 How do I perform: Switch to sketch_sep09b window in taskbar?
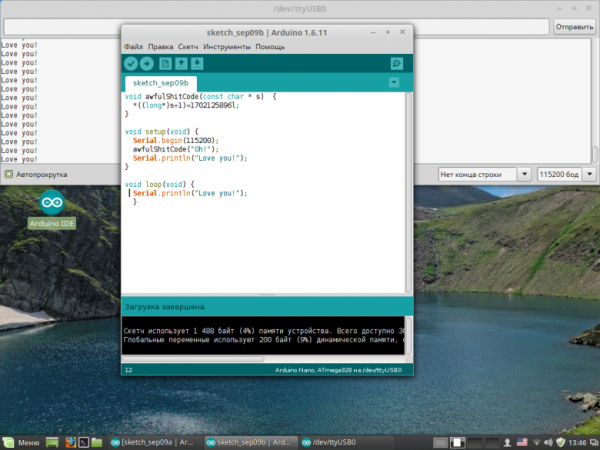point(250,443)
